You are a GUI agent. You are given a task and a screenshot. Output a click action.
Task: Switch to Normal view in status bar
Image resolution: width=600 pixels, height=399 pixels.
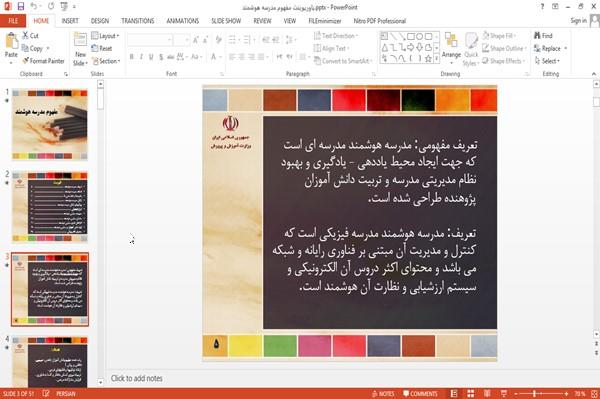pos(454,393)
